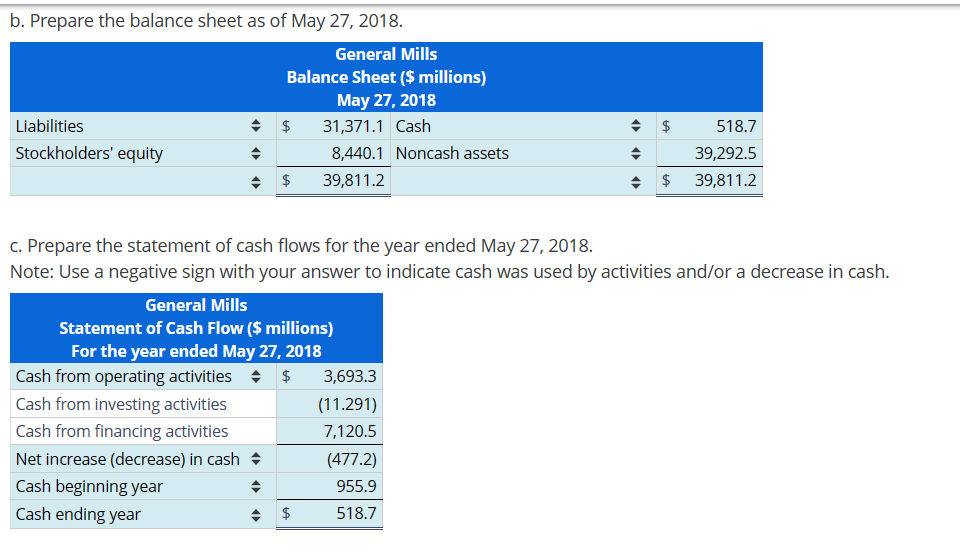Viewport: 960px width, 559px height.
Task: Open the Cash ending year dropdown
Action: coord(143,514)
